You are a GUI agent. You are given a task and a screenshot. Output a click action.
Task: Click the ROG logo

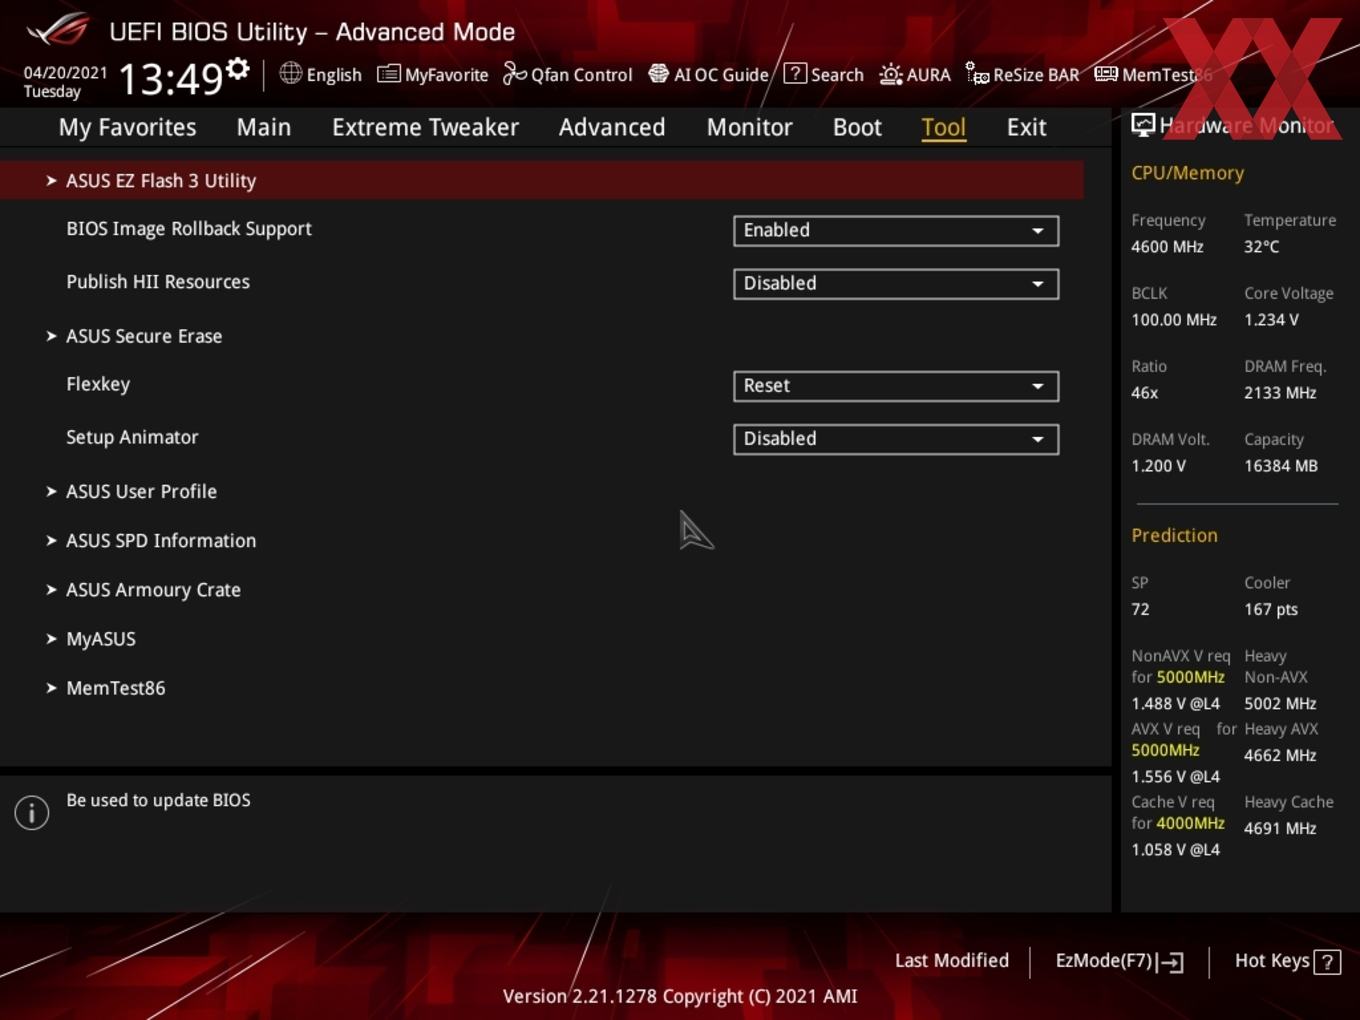coord(58,30)
